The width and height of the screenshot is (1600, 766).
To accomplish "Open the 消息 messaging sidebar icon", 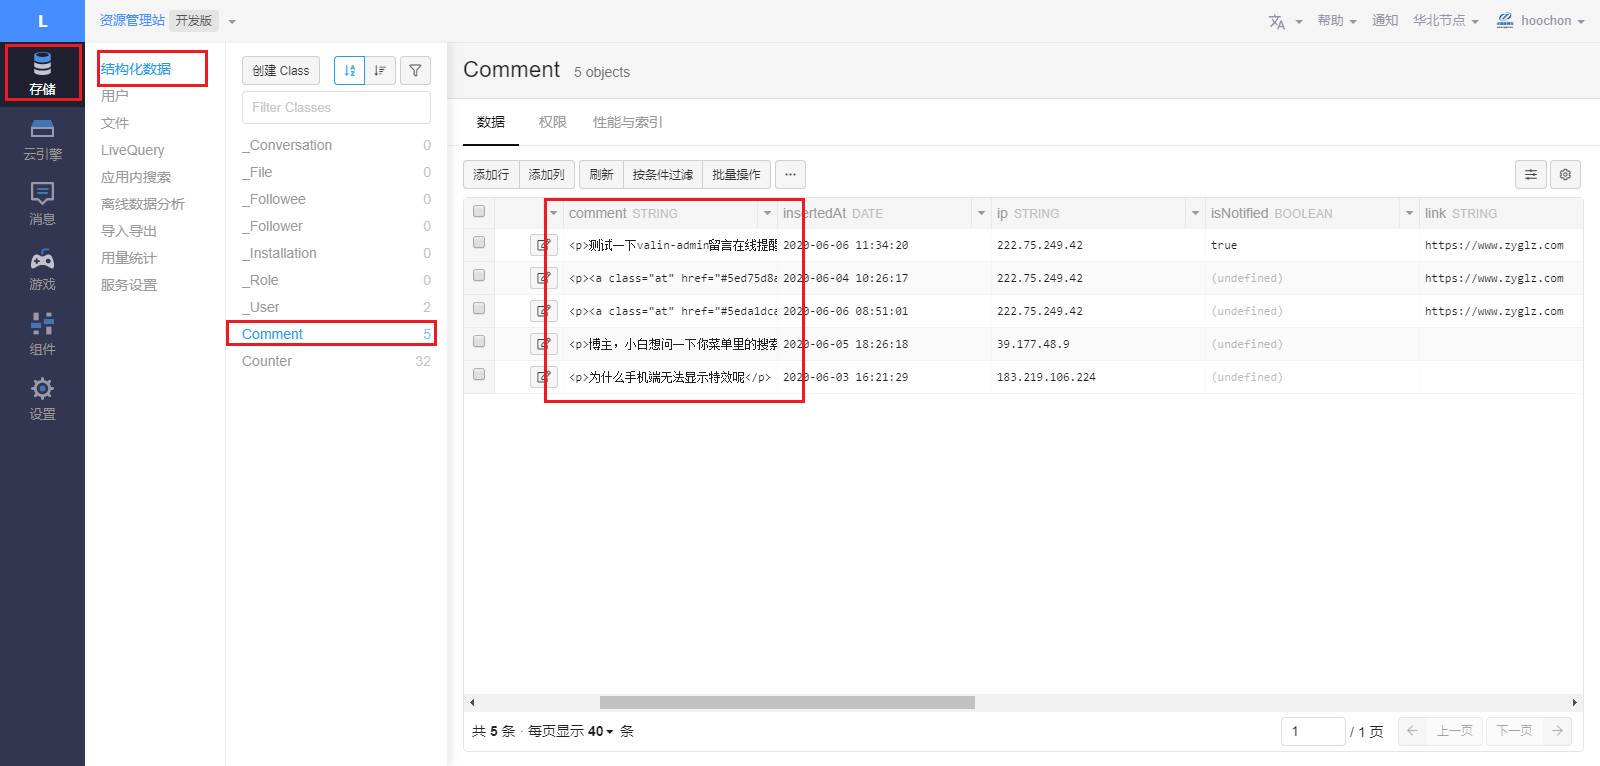I will (x=42, y=204).
